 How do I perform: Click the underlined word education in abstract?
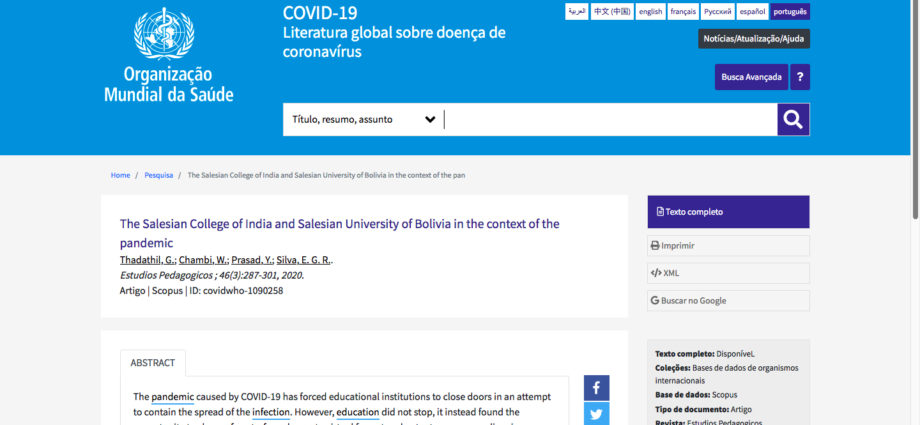(358, 412)
